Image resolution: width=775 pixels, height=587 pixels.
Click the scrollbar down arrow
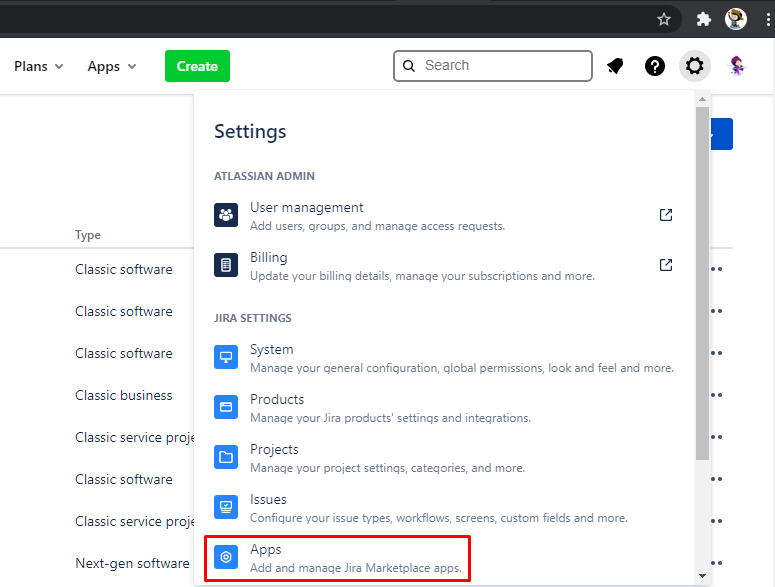(x=702, y=576)
